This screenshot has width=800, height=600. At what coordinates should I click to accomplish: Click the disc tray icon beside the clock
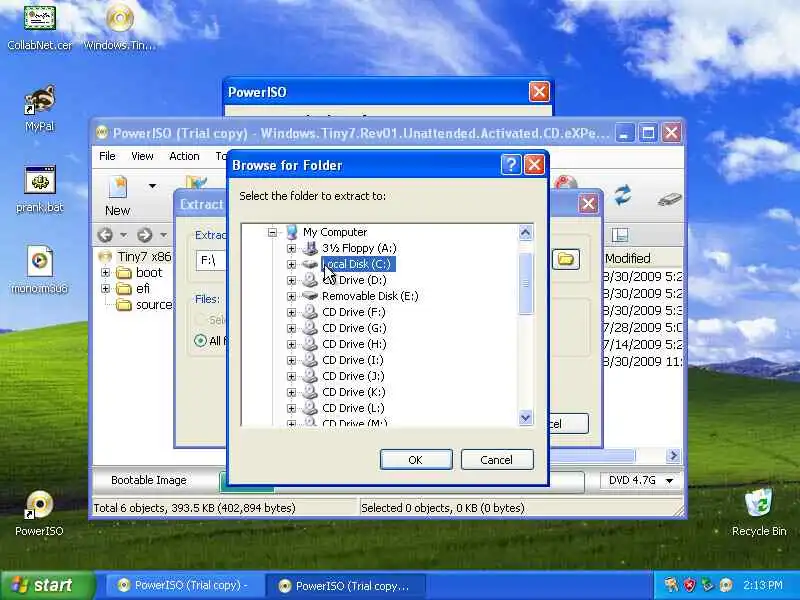[x=725, y=585]
